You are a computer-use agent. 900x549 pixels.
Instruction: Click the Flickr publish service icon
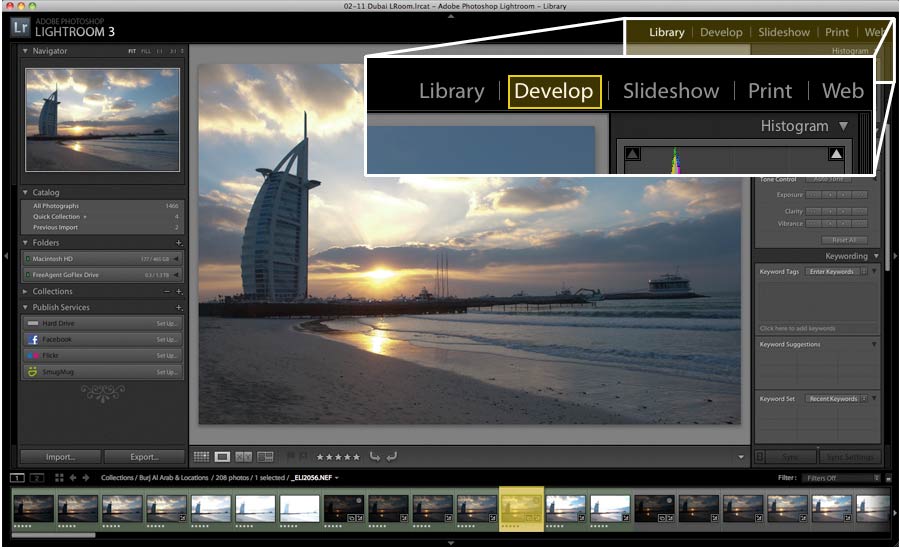[33, 355]
